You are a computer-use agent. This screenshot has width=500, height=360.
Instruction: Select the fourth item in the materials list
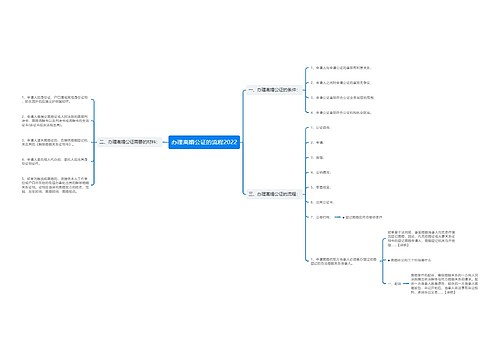pyautogui.click(x=55, y=161)
